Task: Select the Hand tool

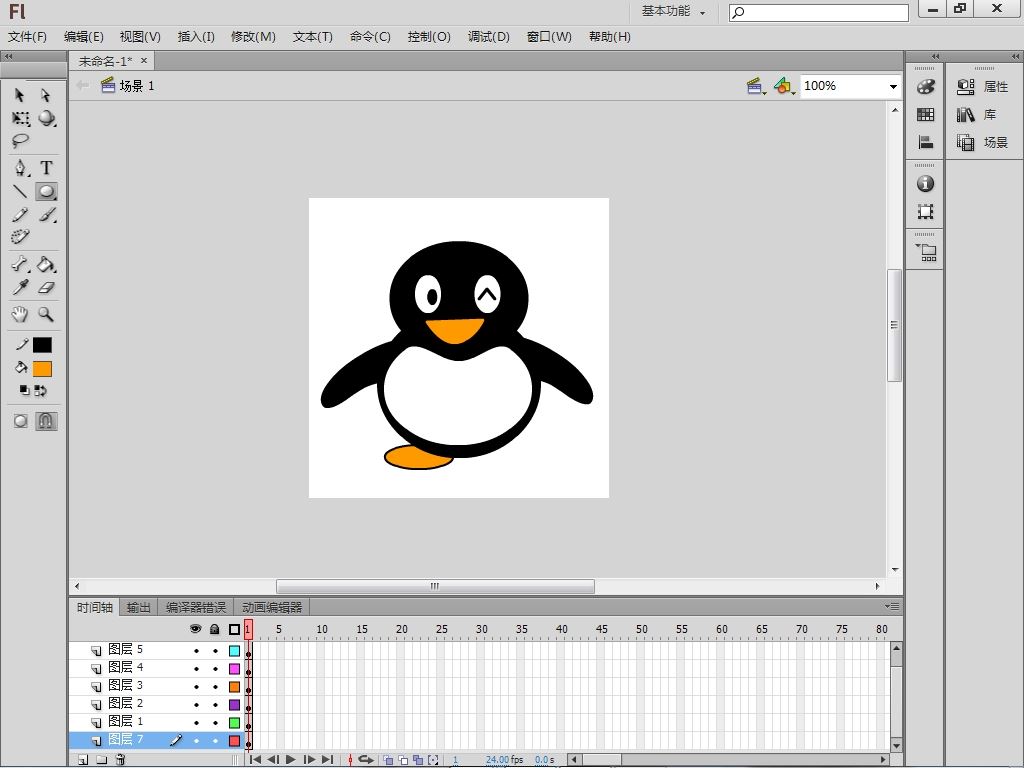Action: coord(20,315)
